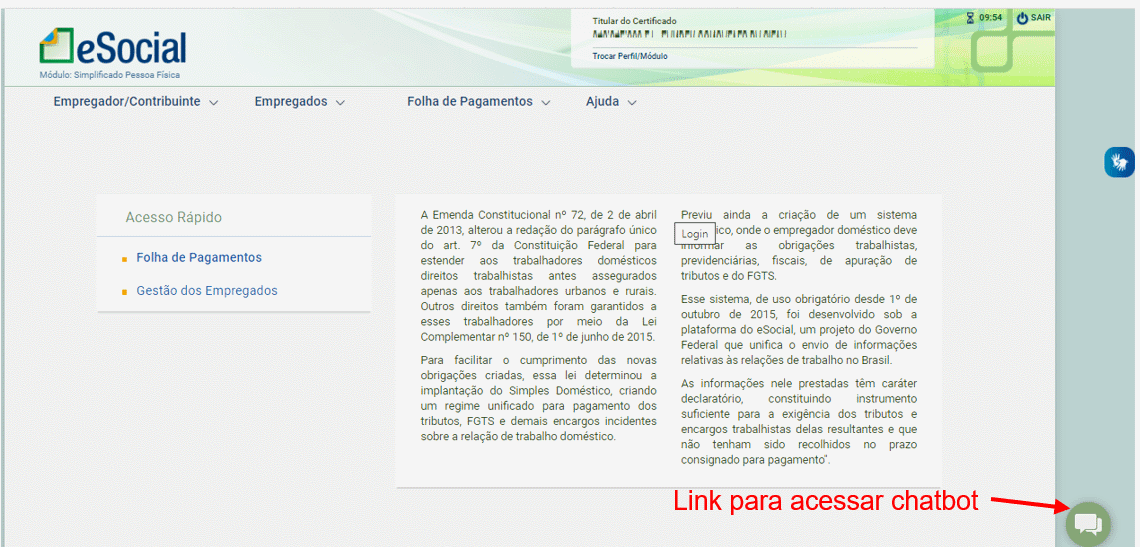This screenshot has width=1140, height=547.
Task: Activate the VLibras sign language accessibility icon
Action: (1119, 161)
